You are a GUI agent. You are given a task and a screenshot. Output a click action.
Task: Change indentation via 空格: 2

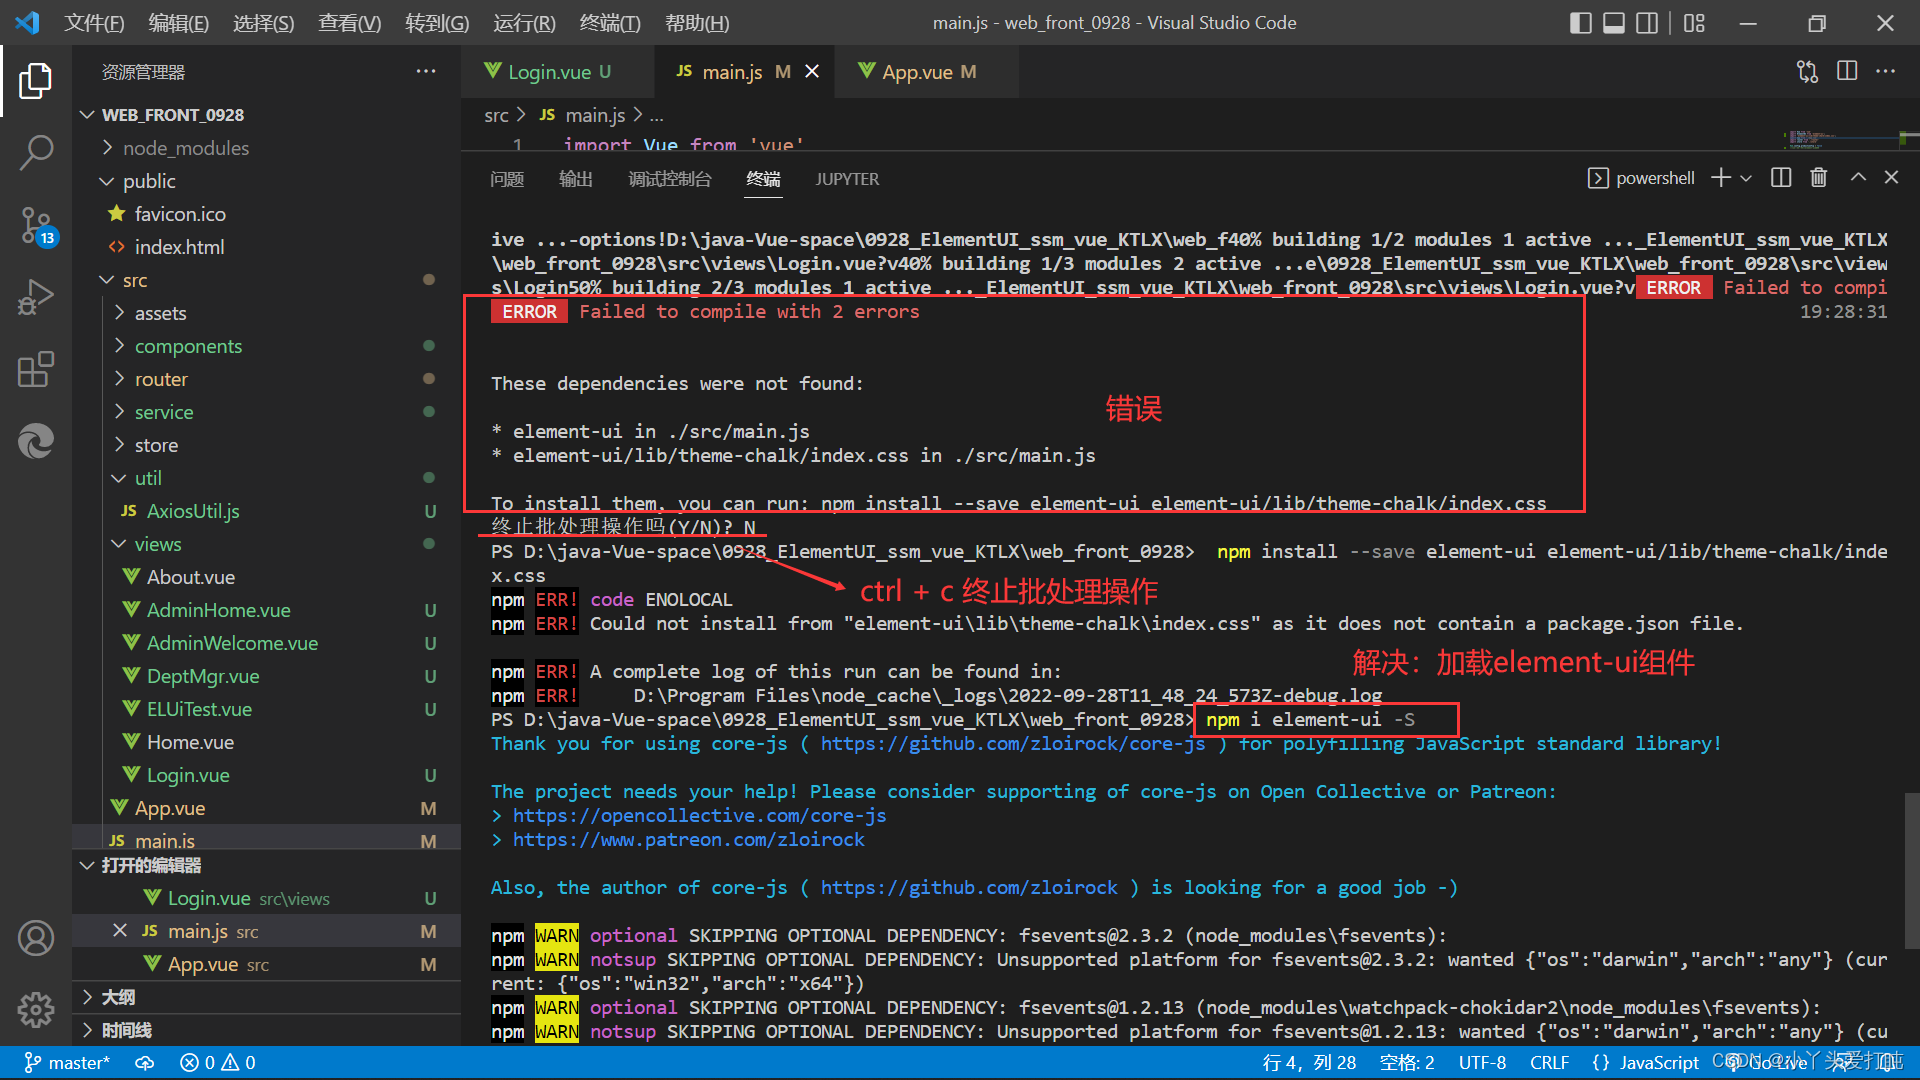pyautogui.click(x=1407, y=1063)
